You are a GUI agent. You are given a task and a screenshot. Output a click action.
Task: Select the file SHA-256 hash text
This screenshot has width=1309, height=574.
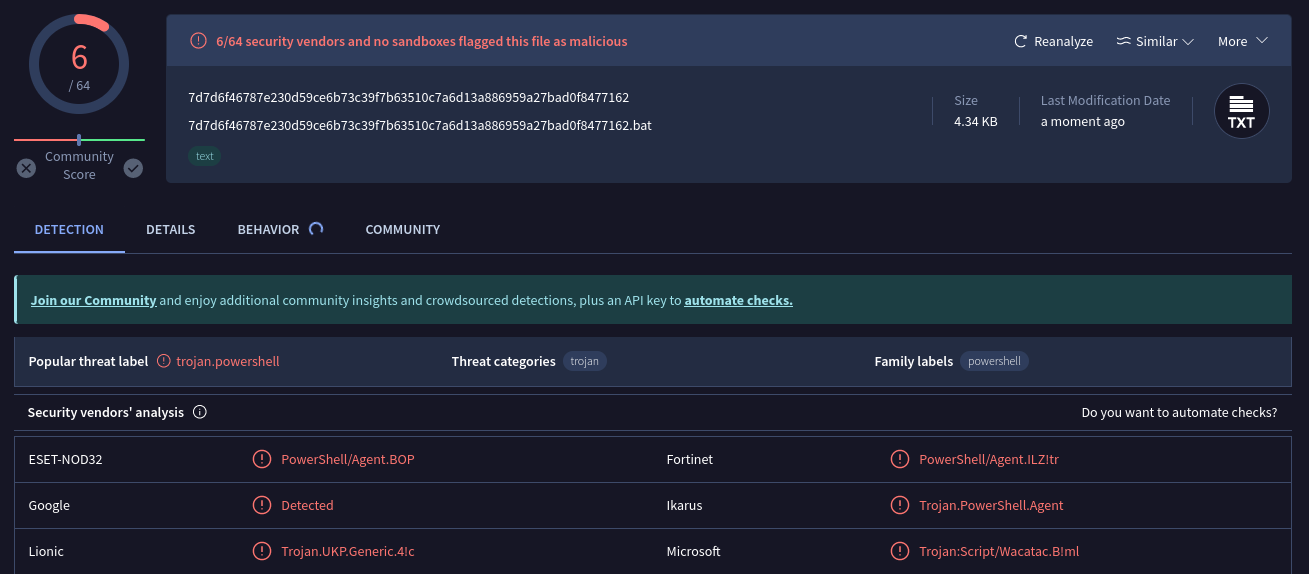point(408,97)
